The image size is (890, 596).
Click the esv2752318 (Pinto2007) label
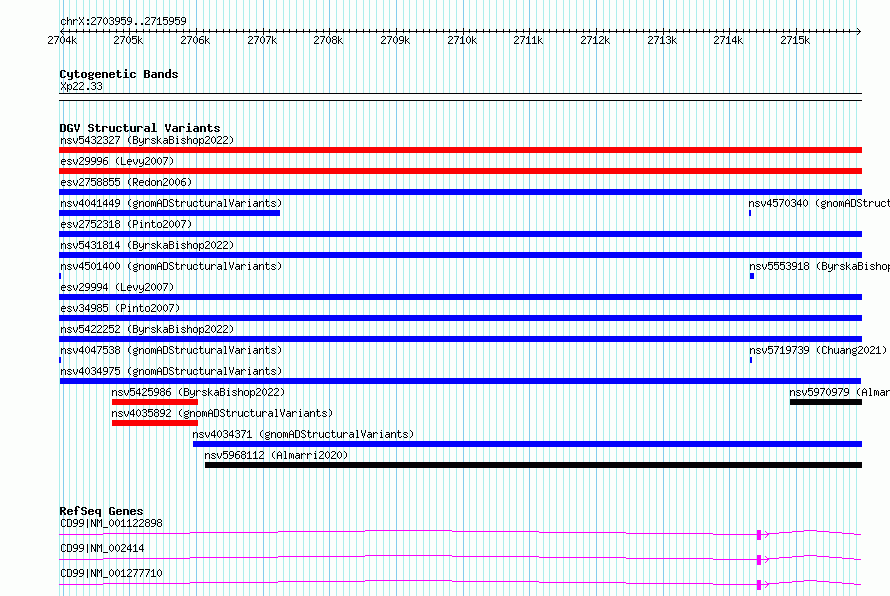click(126, 224)
